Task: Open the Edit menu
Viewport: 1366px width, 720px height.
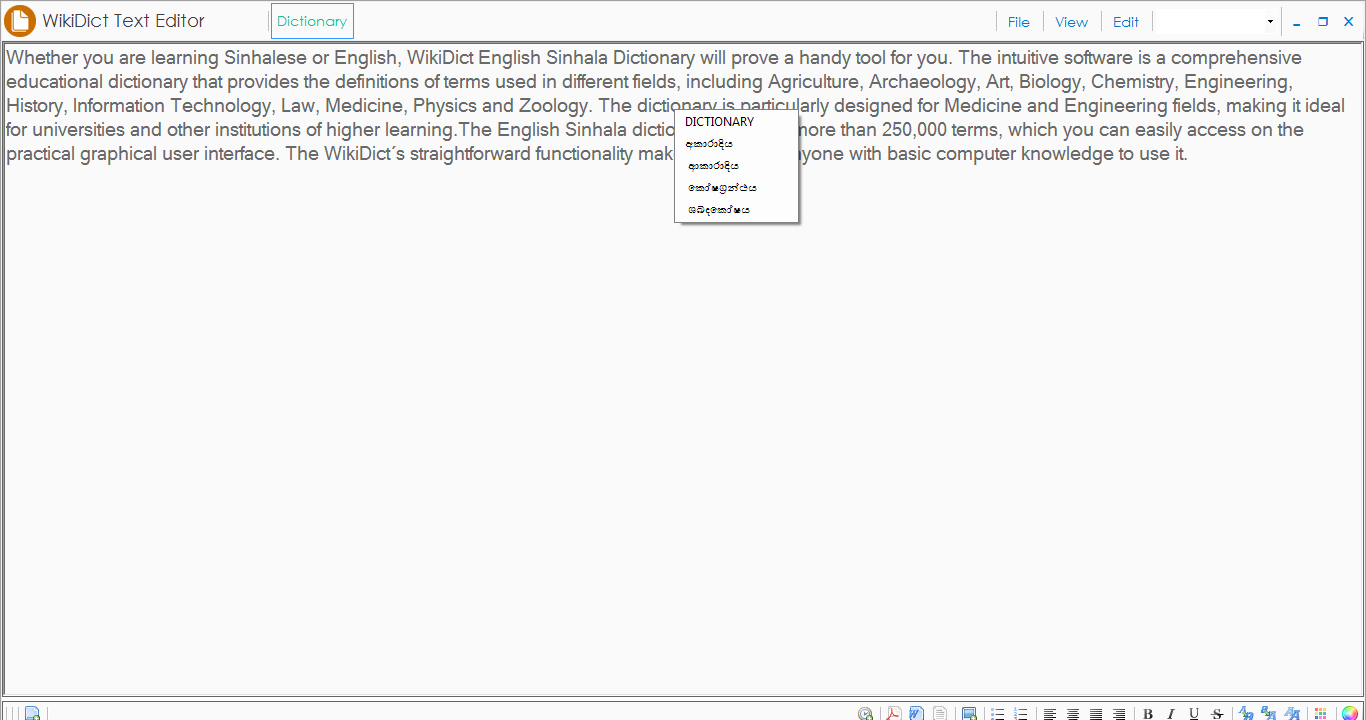Action: click(1126, 22)
